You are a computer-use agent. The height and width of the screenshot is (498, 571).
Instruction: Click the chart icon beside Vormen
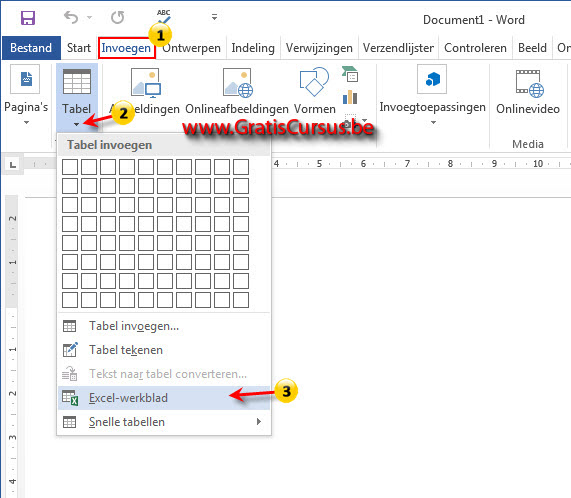coord(350,97)
